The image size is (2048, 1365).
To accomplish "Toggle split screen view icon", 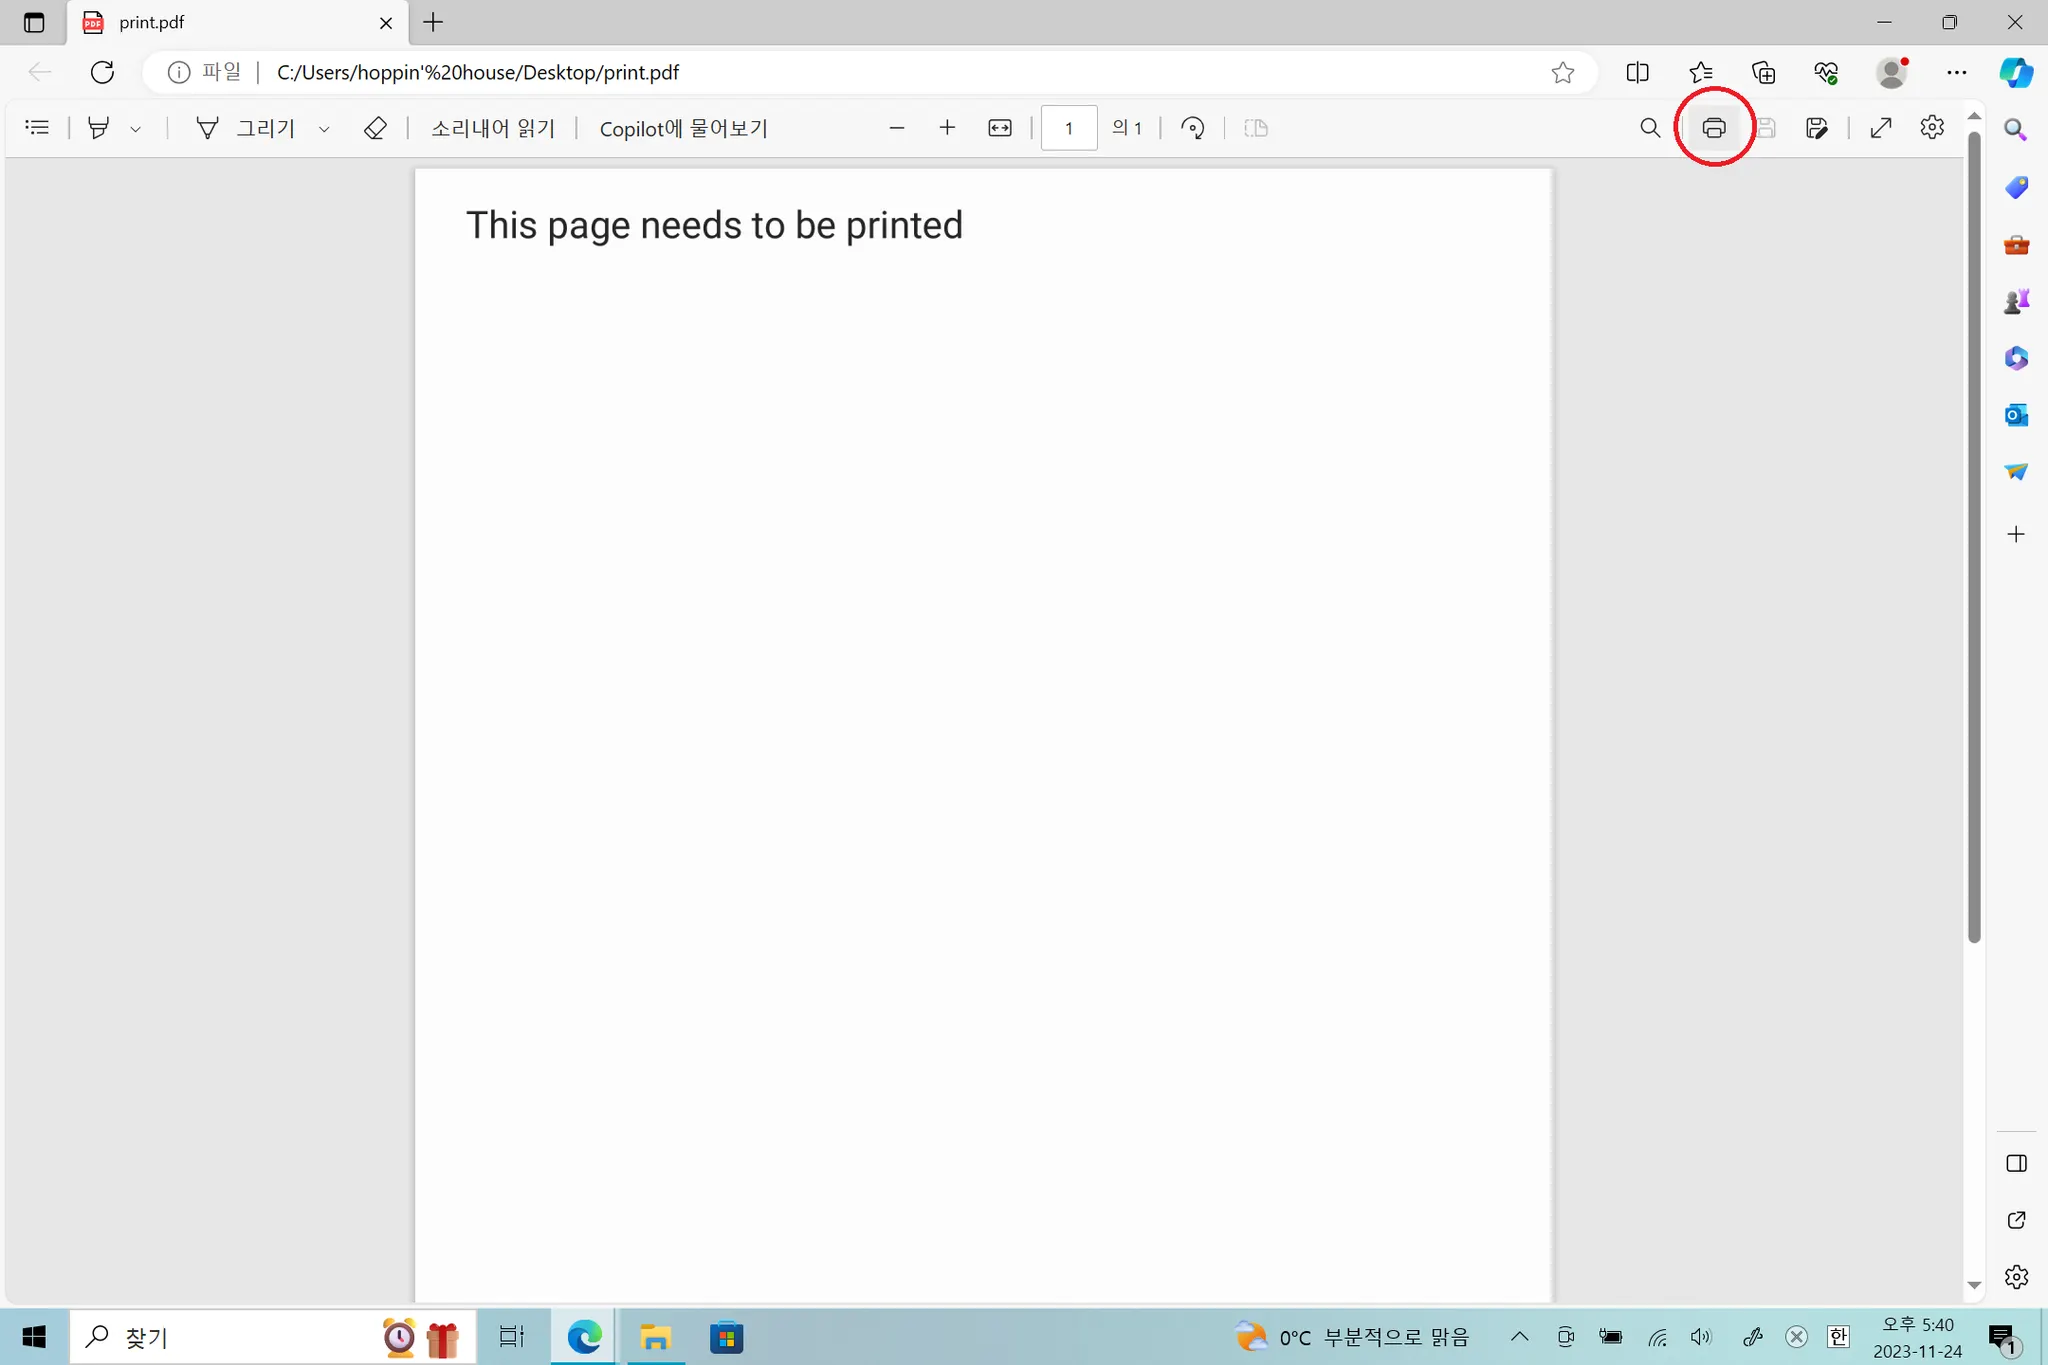I will point(1637,72).
